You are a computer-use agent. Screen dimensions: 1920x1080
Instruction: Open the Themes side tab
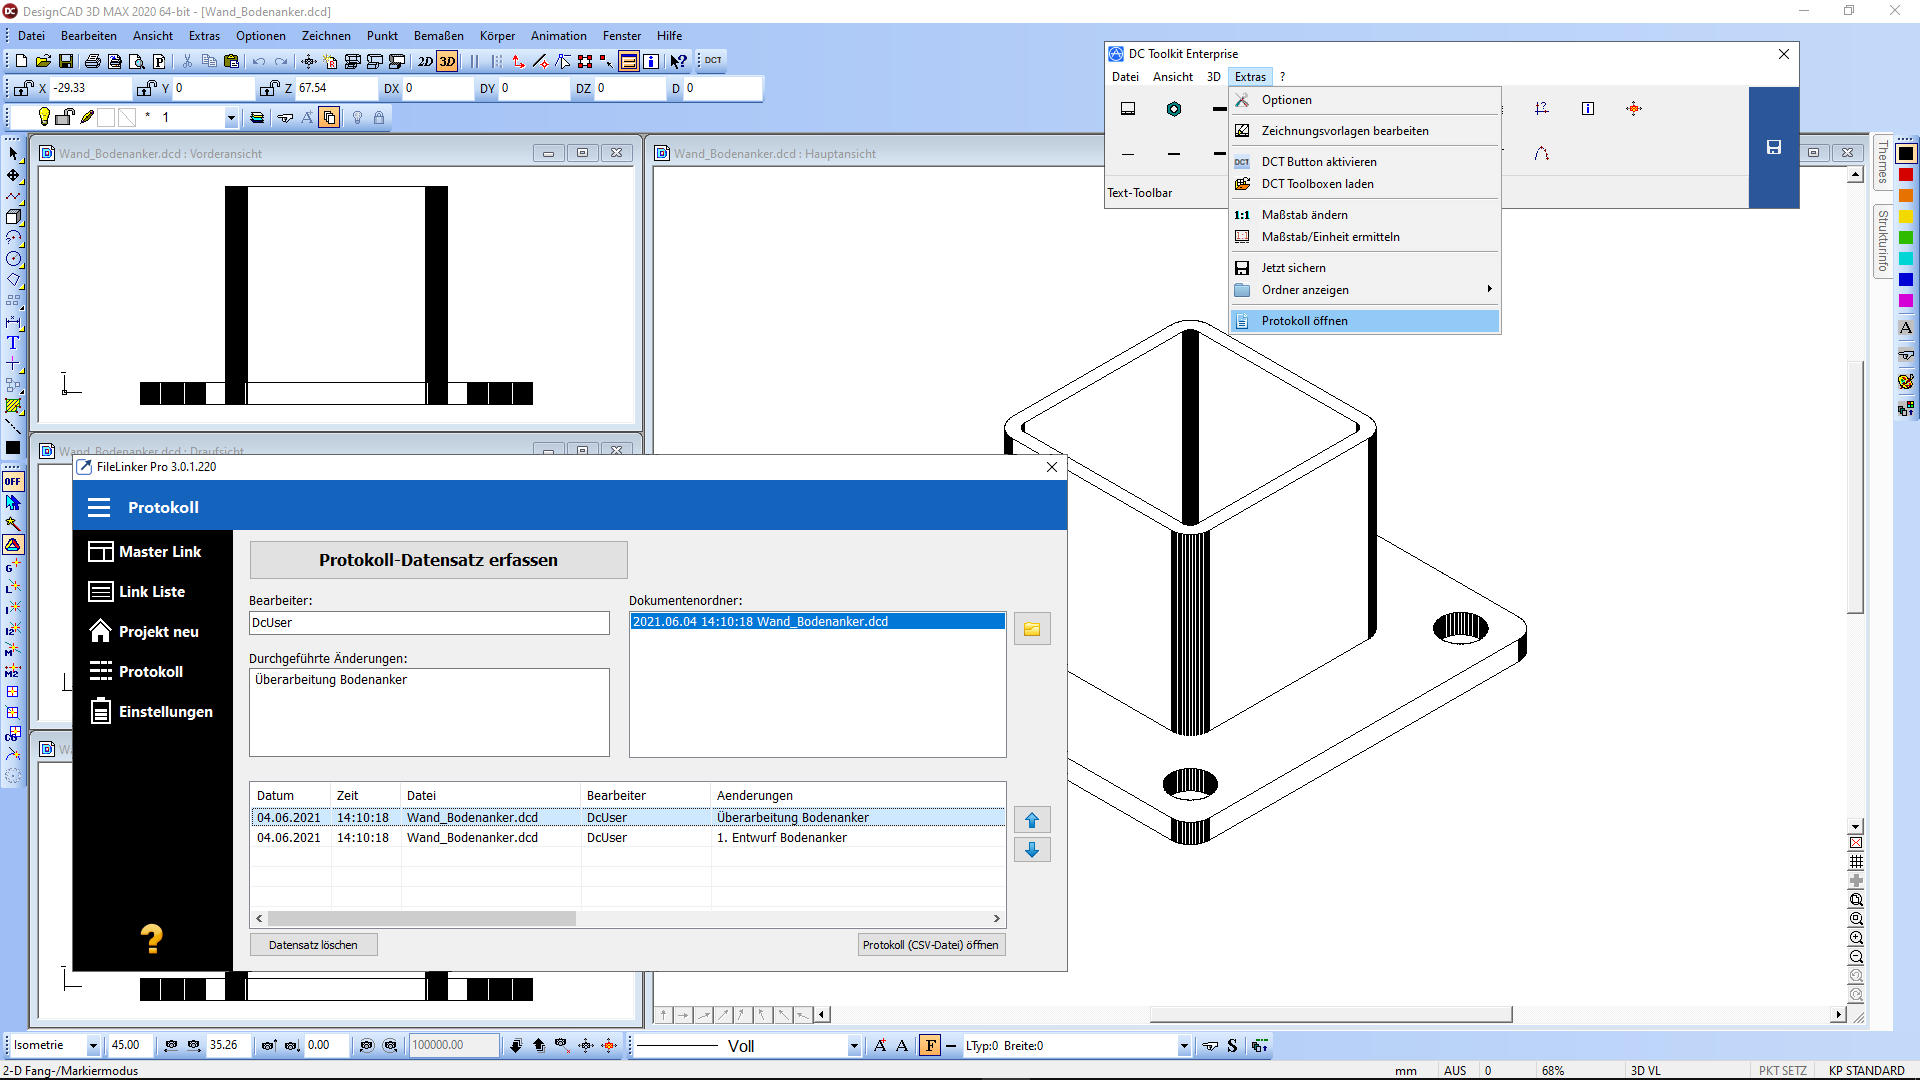[x=1883, y=161]
